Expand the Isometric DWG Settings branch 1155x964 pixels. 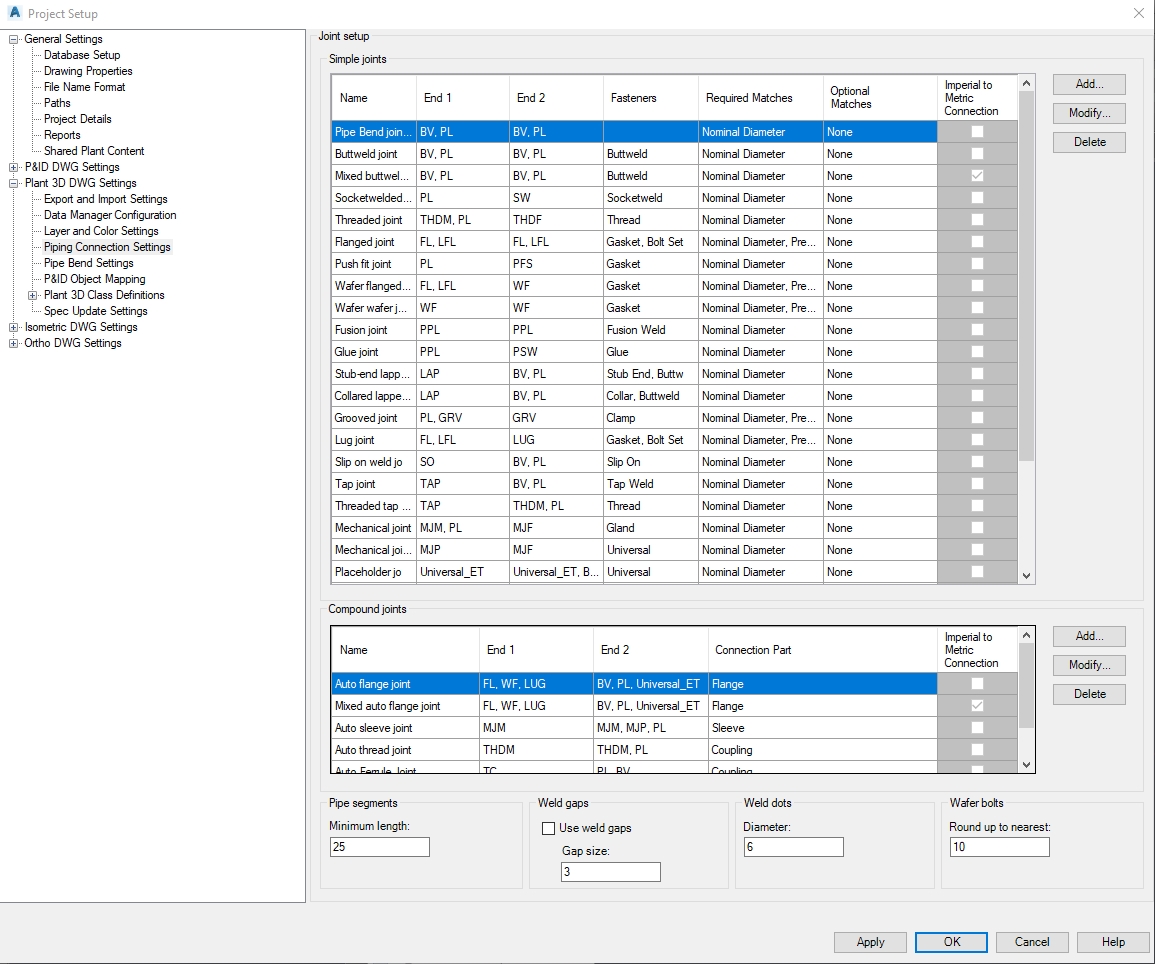[12, 327]
